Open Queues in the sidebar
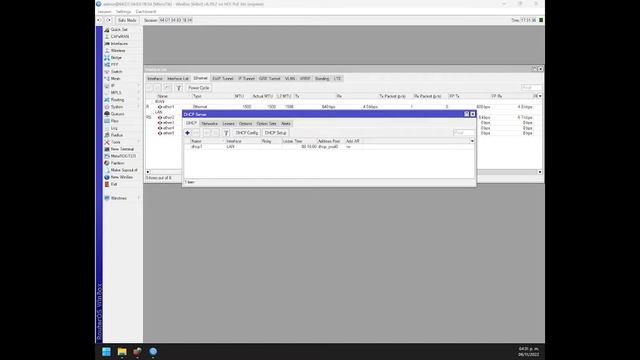This screenshot has height=360, width=640. (117, 114)
